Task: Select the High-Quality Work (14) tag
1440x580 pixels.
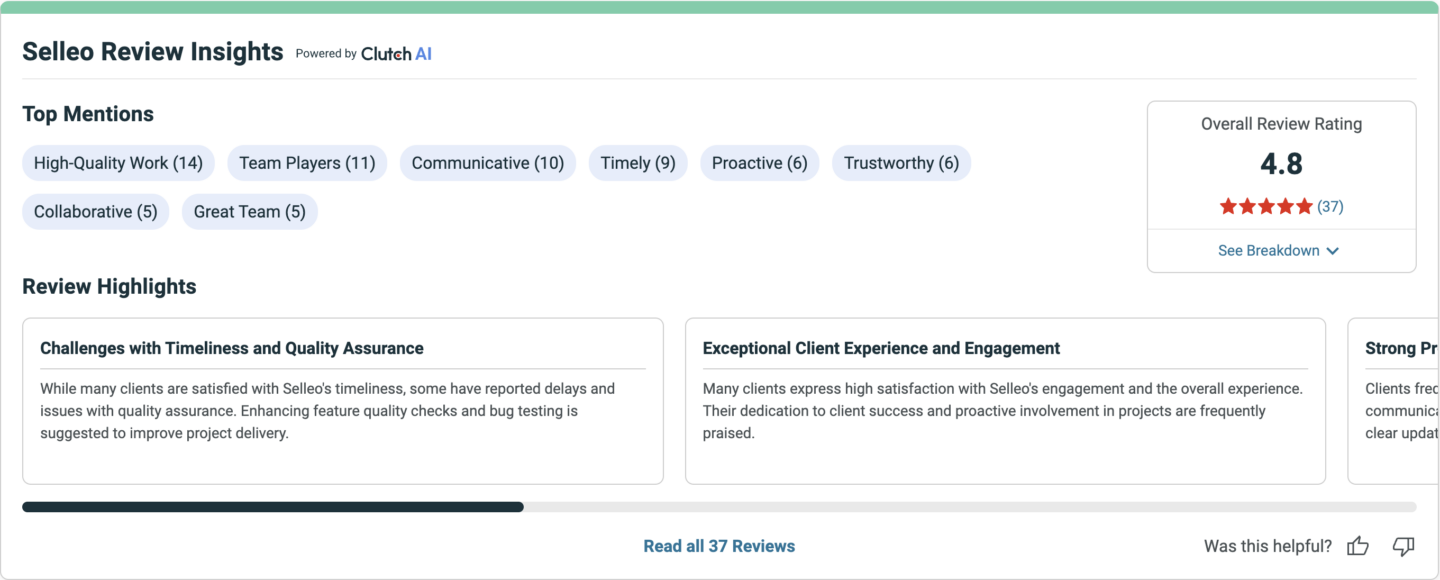Action: tap(118, 163)
